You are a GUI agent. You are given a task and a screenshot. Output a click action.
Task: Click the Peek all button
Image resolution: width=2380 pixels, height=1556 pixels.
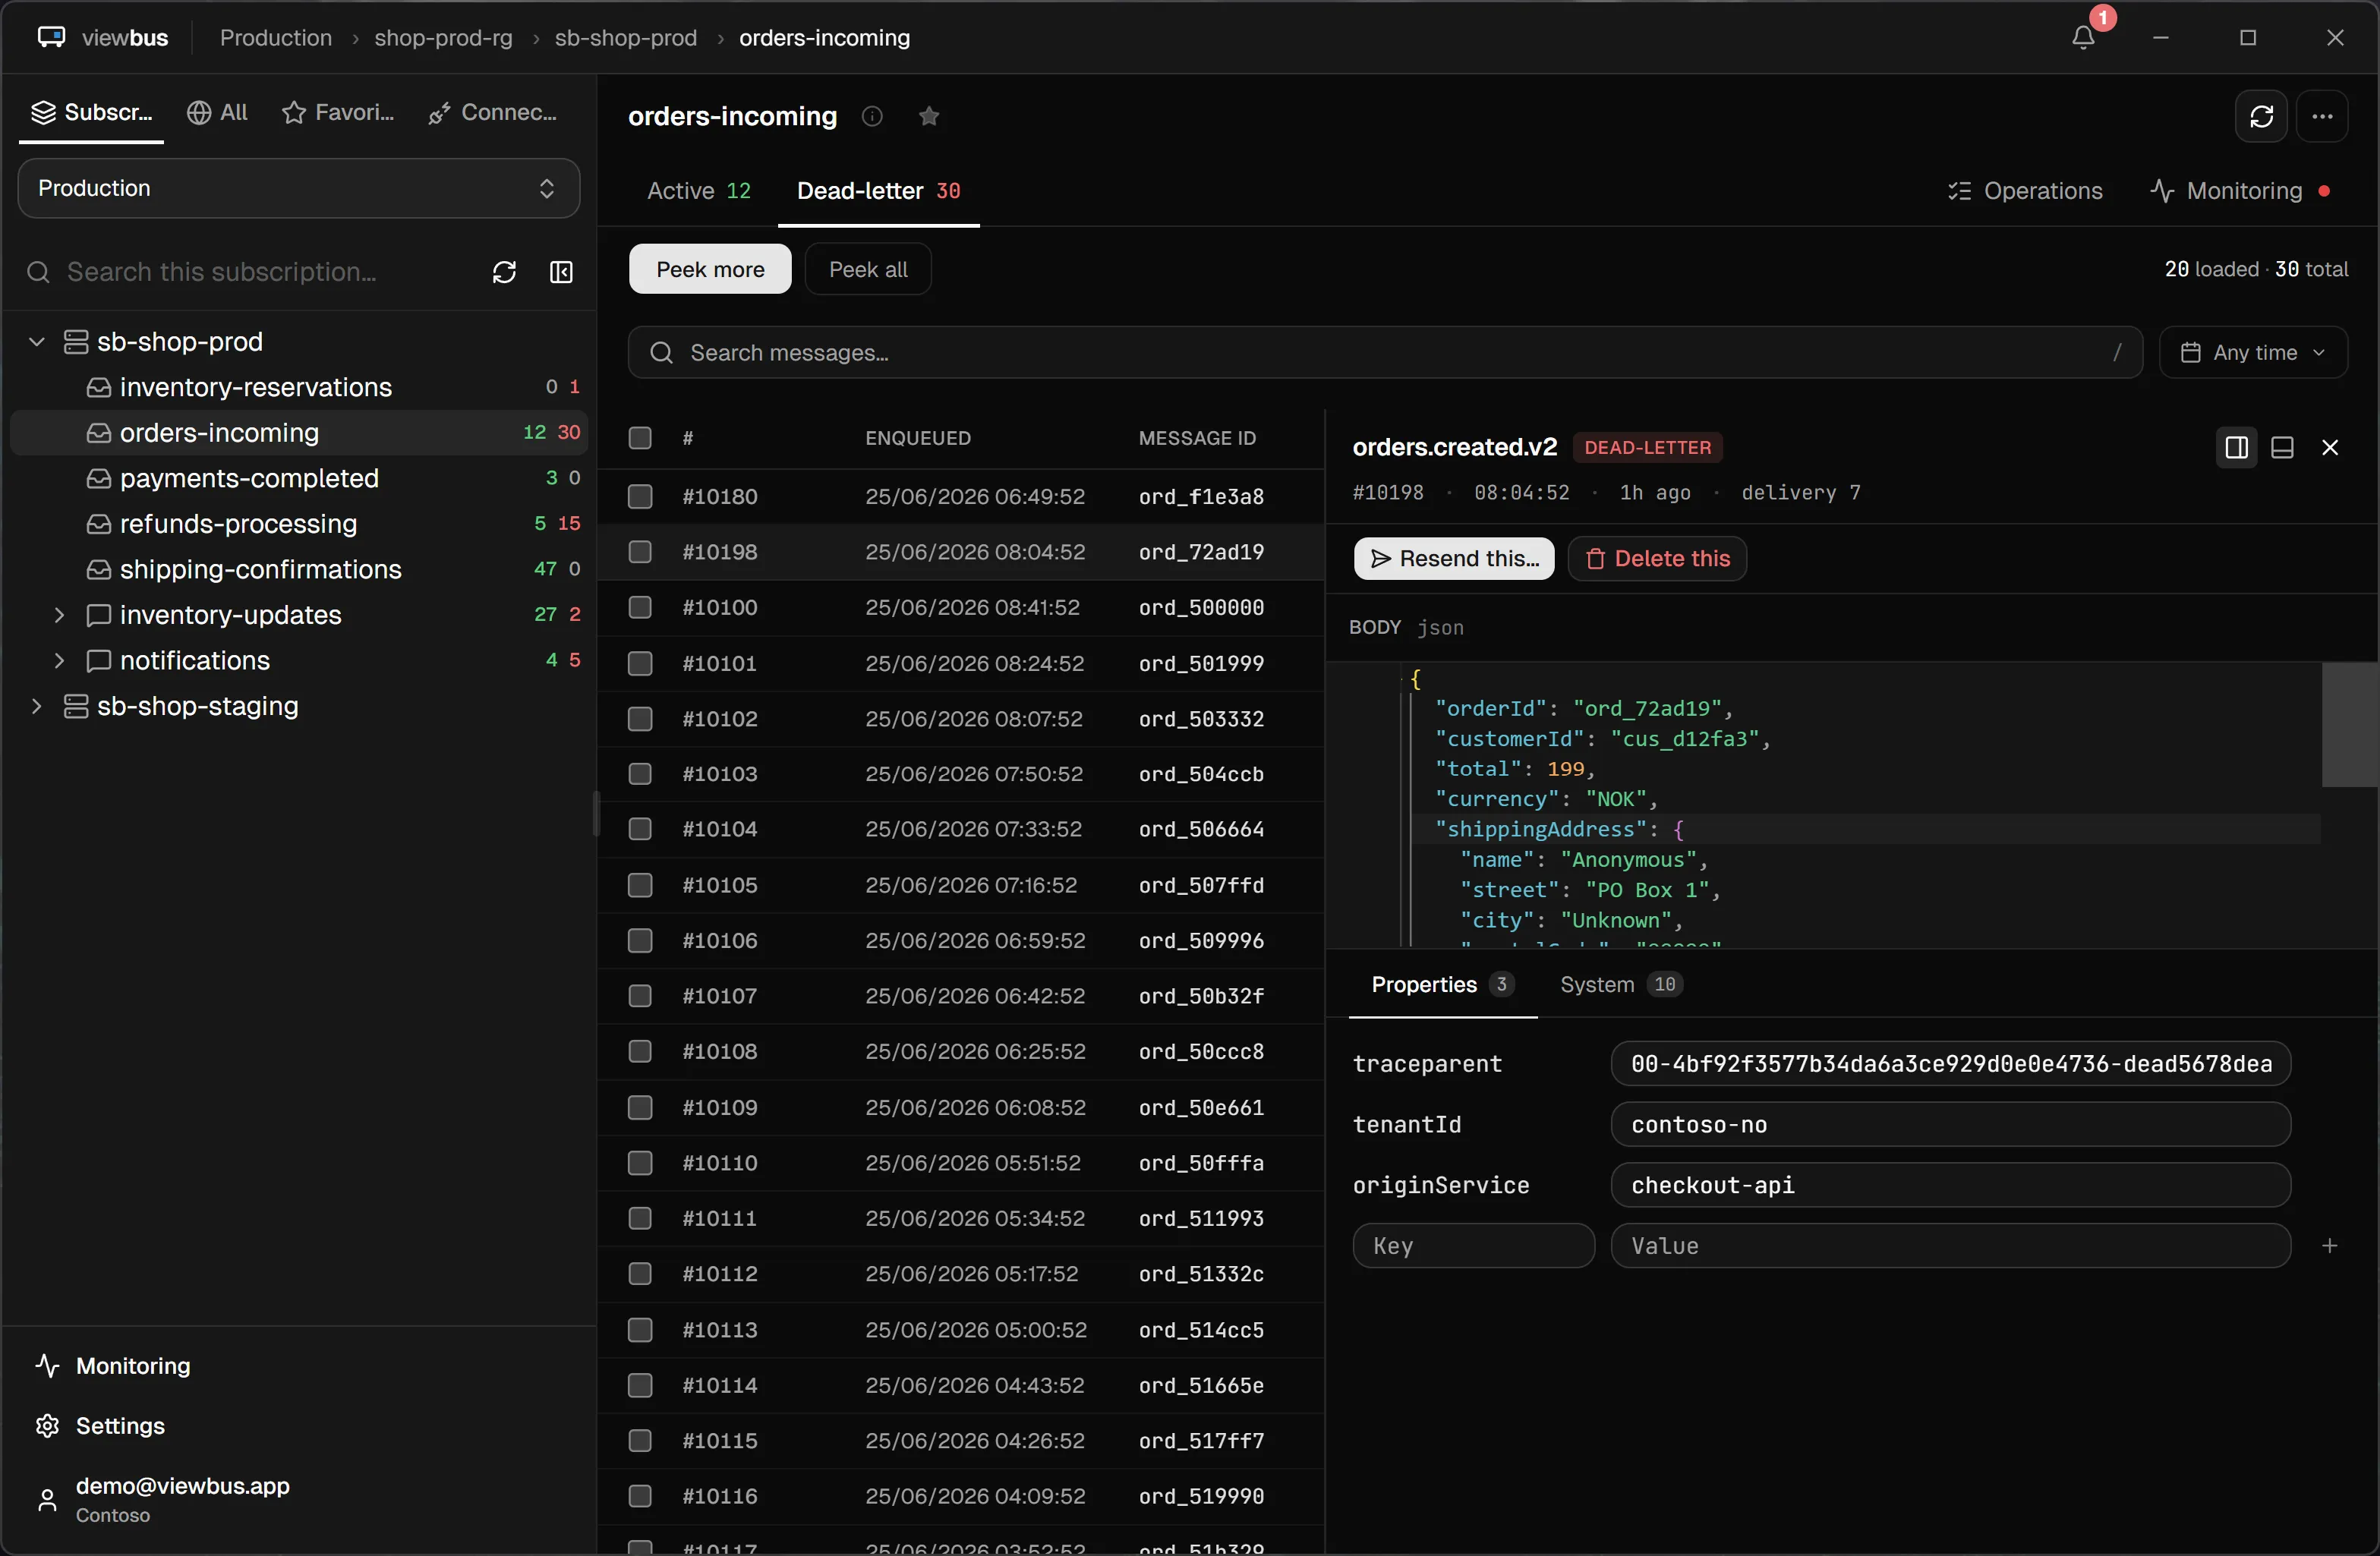coord(868,269)
